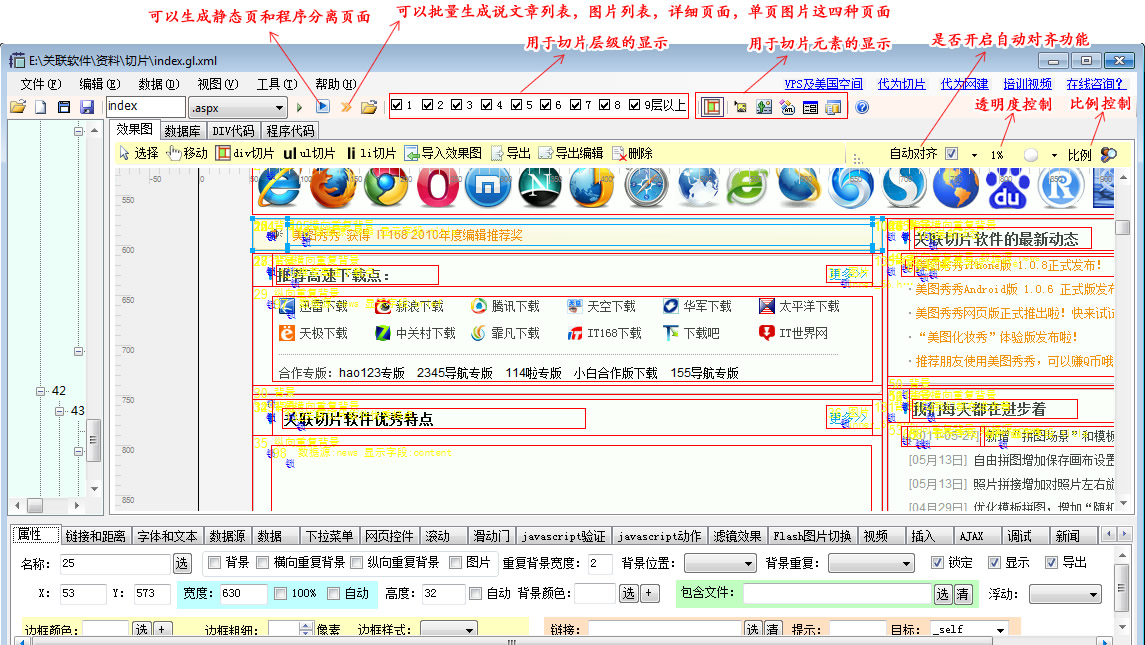Screen dimensions: 1145x645
Task: Open the 培训视频 link
Action: (x=1027, y=84)
